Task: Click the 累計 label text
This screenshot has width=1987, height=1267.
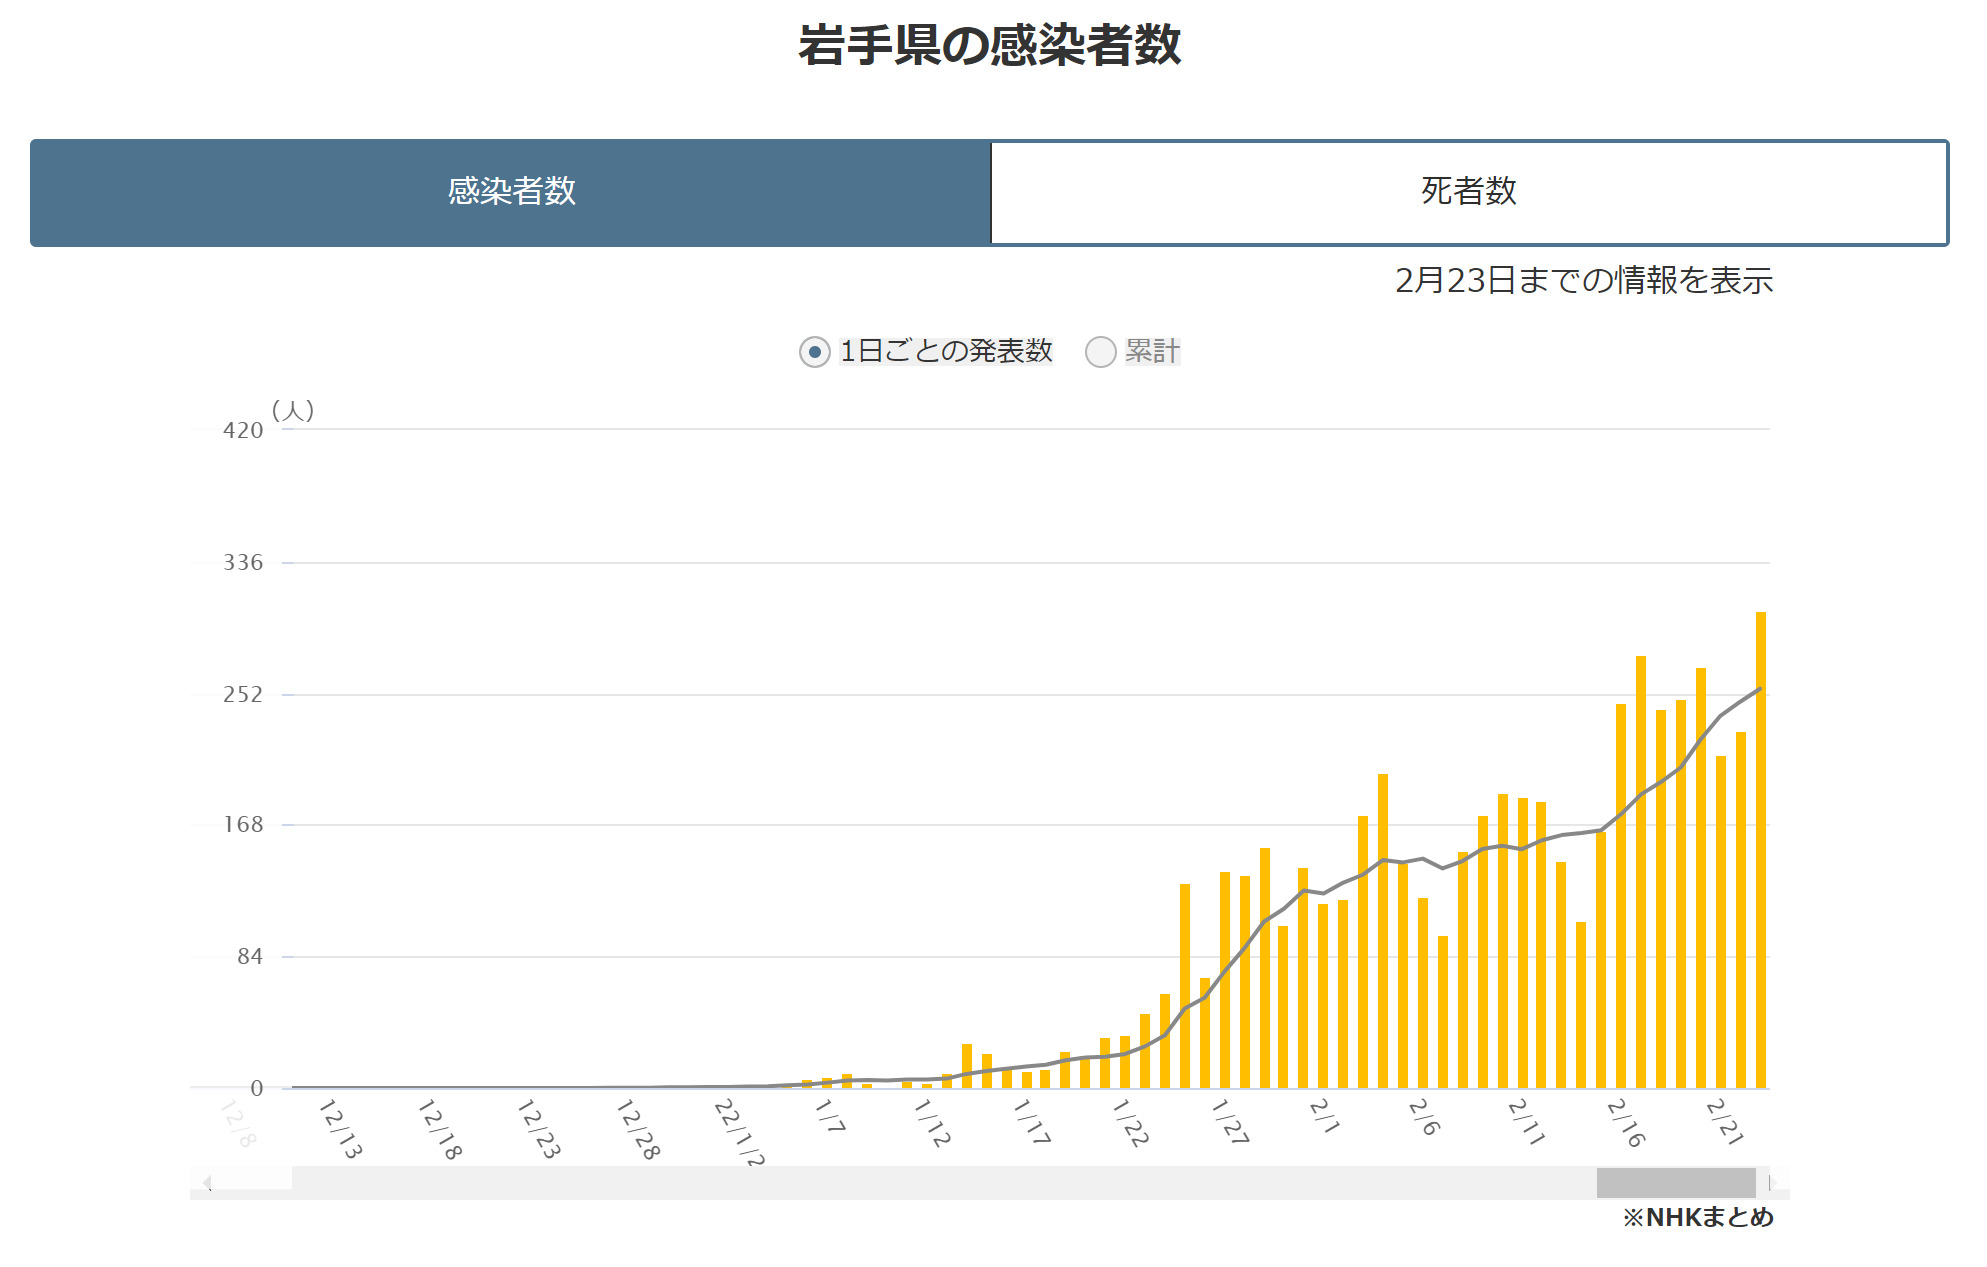Action: point(1152,352)
